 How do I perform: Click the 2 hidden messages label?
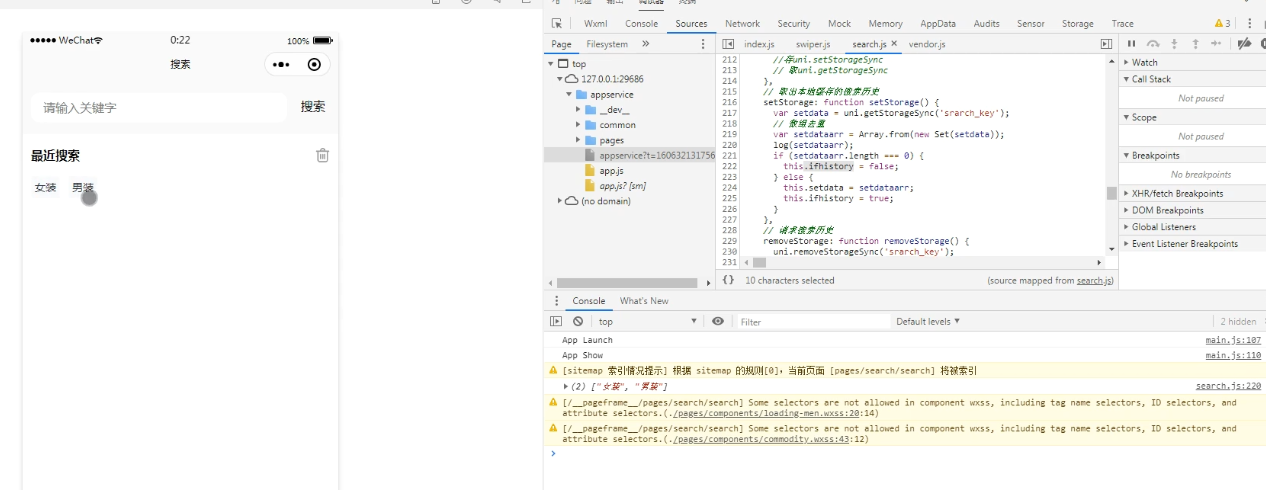[1238, 321]
